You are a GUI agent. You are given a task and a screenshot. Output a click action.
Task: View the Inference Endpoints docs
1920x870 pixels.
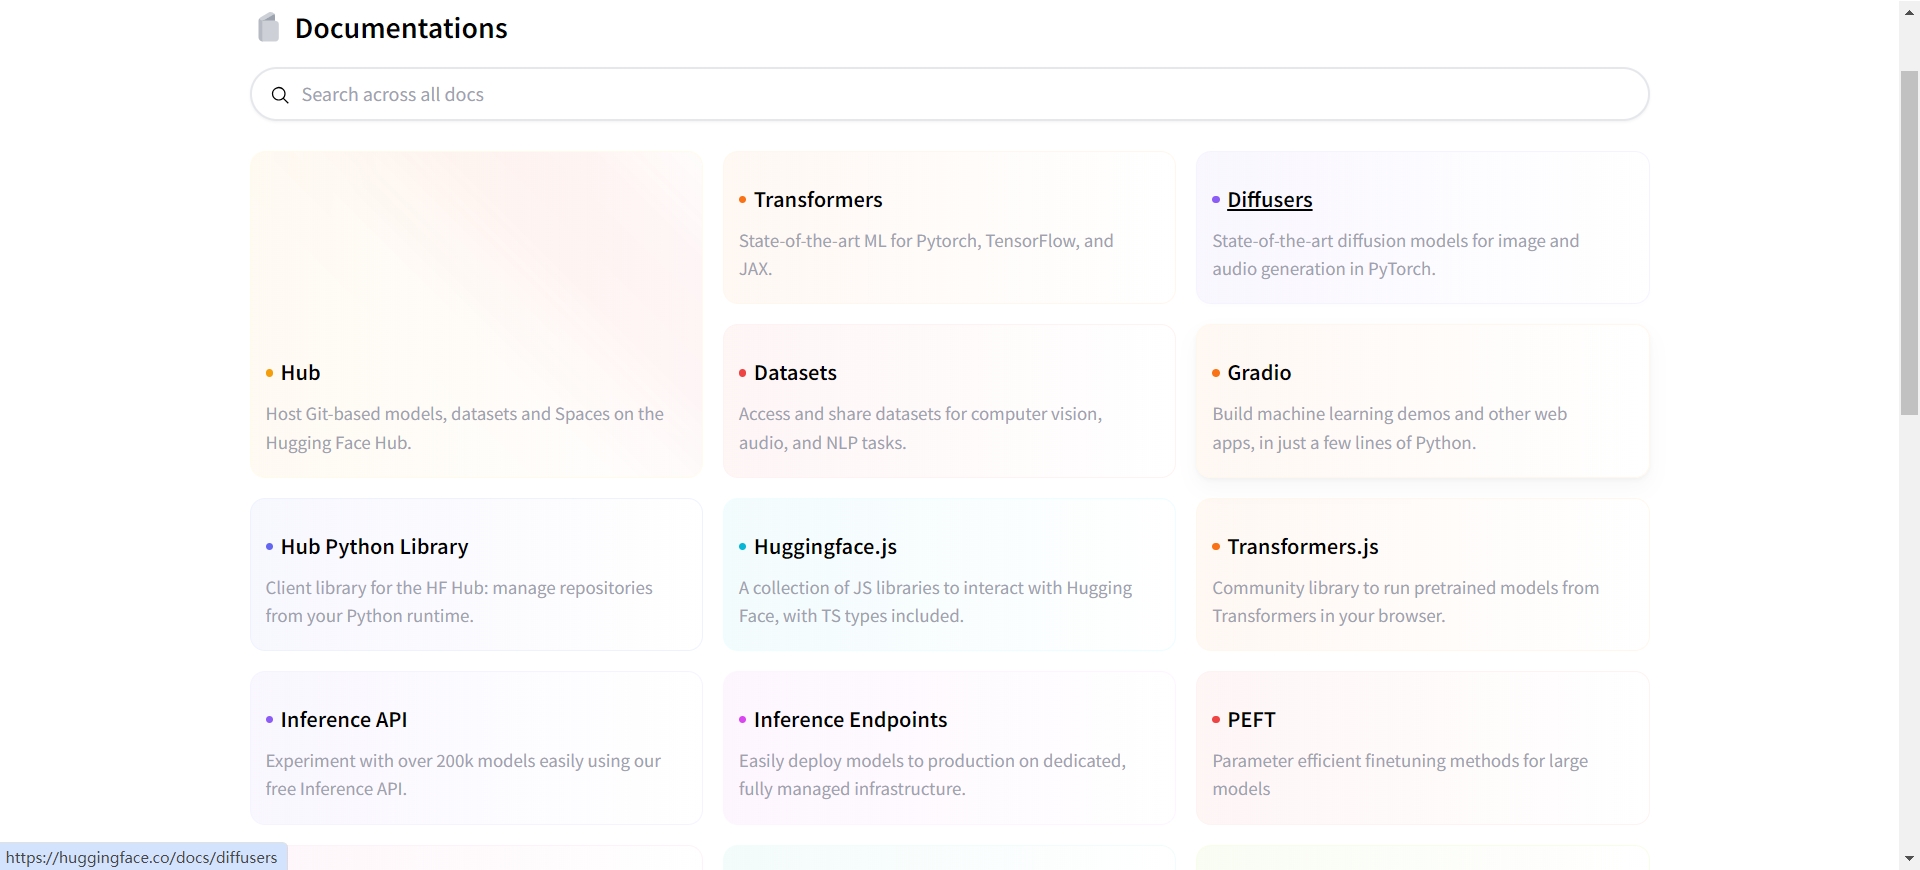click(850, 720)
